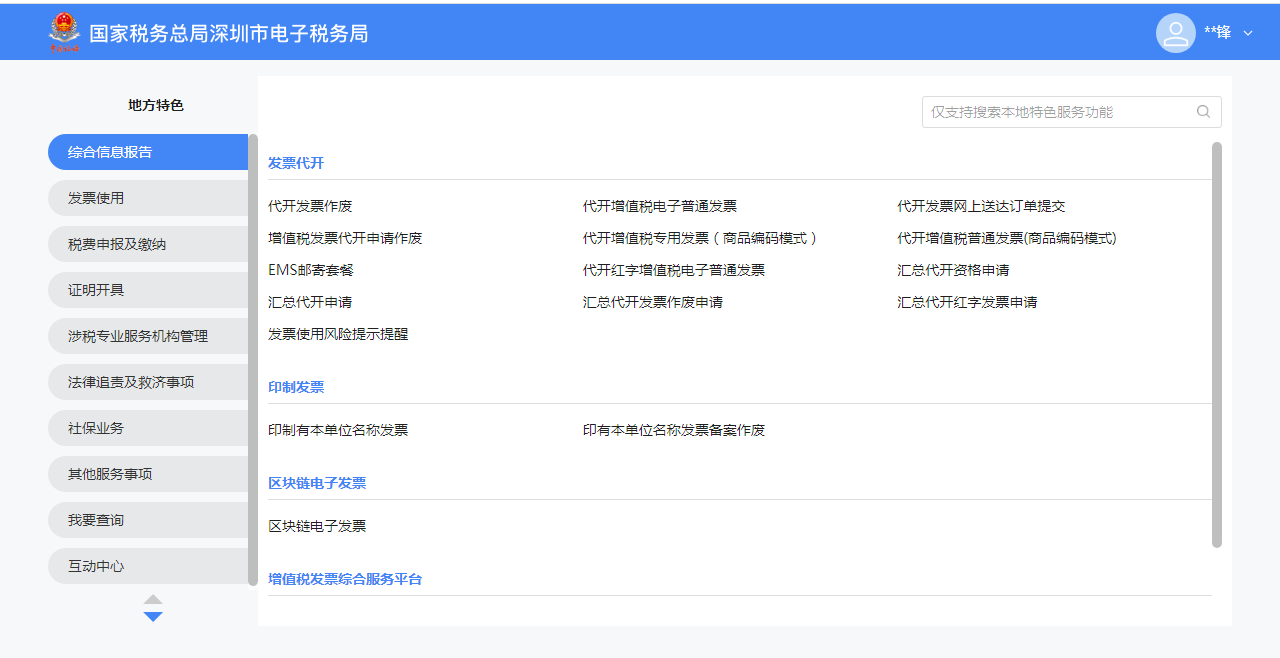Click the search magnifier icon
The image size is (1280, 658).
coord(1203,112)
